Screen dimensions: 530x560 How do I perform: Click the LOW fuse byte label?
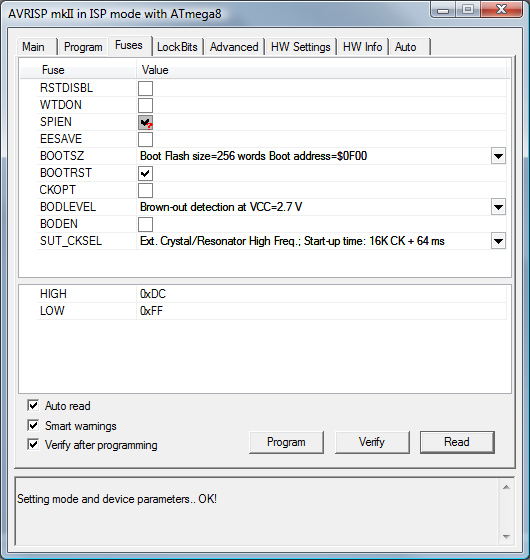(52, 311)
